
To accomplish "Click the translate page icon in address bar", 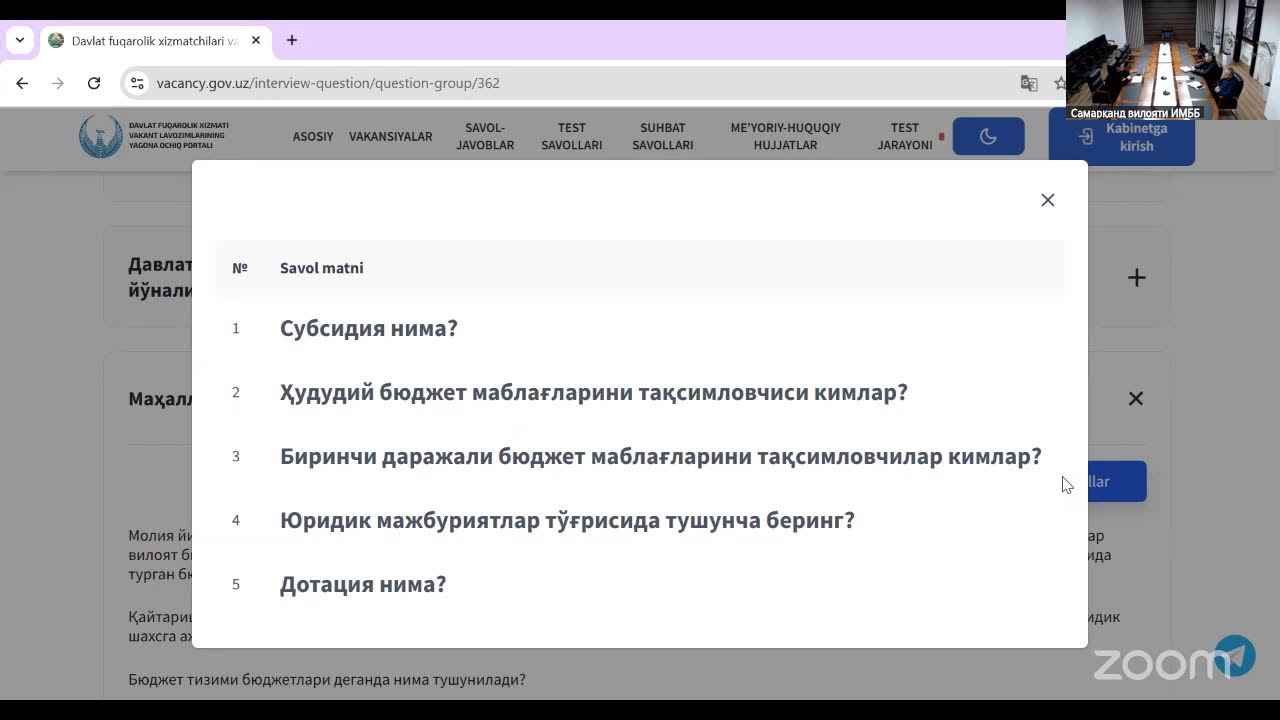I will click(1028, 83).
